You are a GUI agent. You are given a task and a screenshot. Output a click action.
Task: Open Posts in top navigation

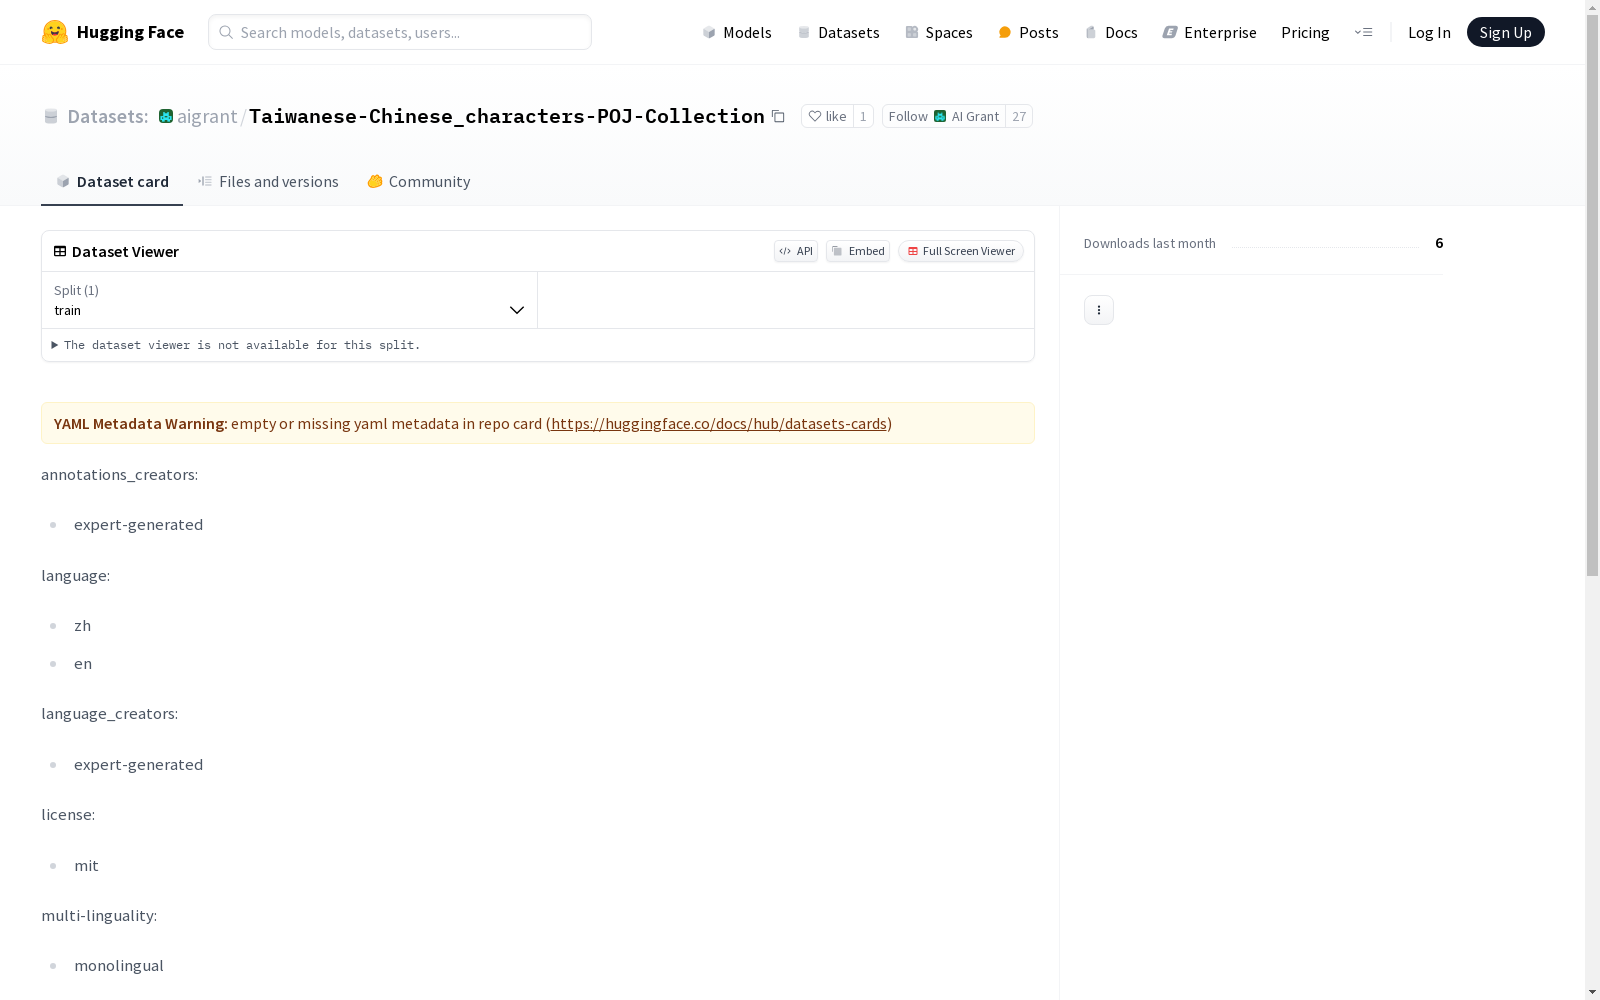(1028, 32)
